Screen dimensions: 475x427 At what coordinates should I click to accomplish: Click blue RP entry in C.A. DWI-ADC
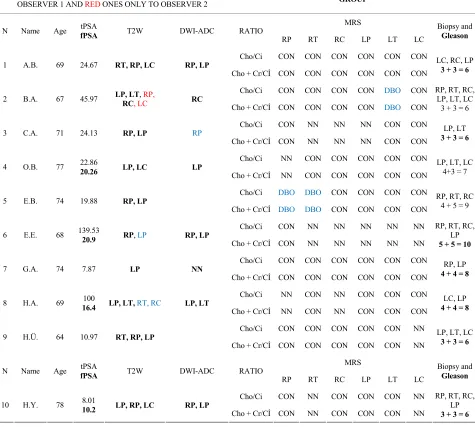point(197,133)
